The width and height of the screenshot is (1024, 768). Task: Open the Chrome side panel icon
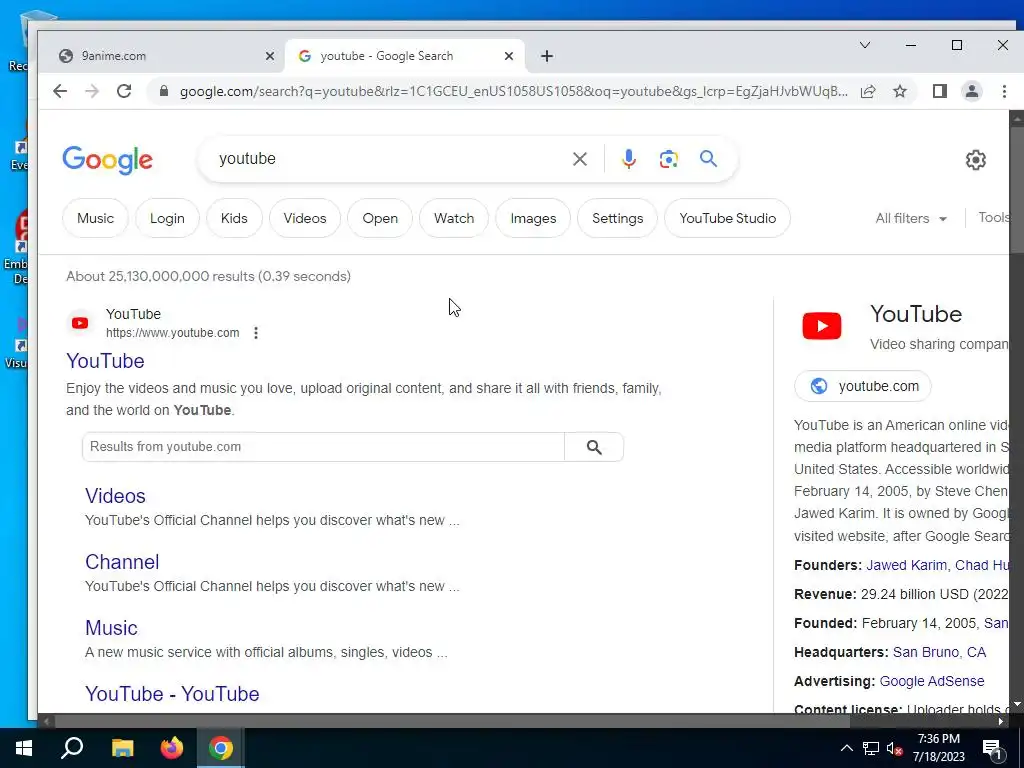pos(940,91)
